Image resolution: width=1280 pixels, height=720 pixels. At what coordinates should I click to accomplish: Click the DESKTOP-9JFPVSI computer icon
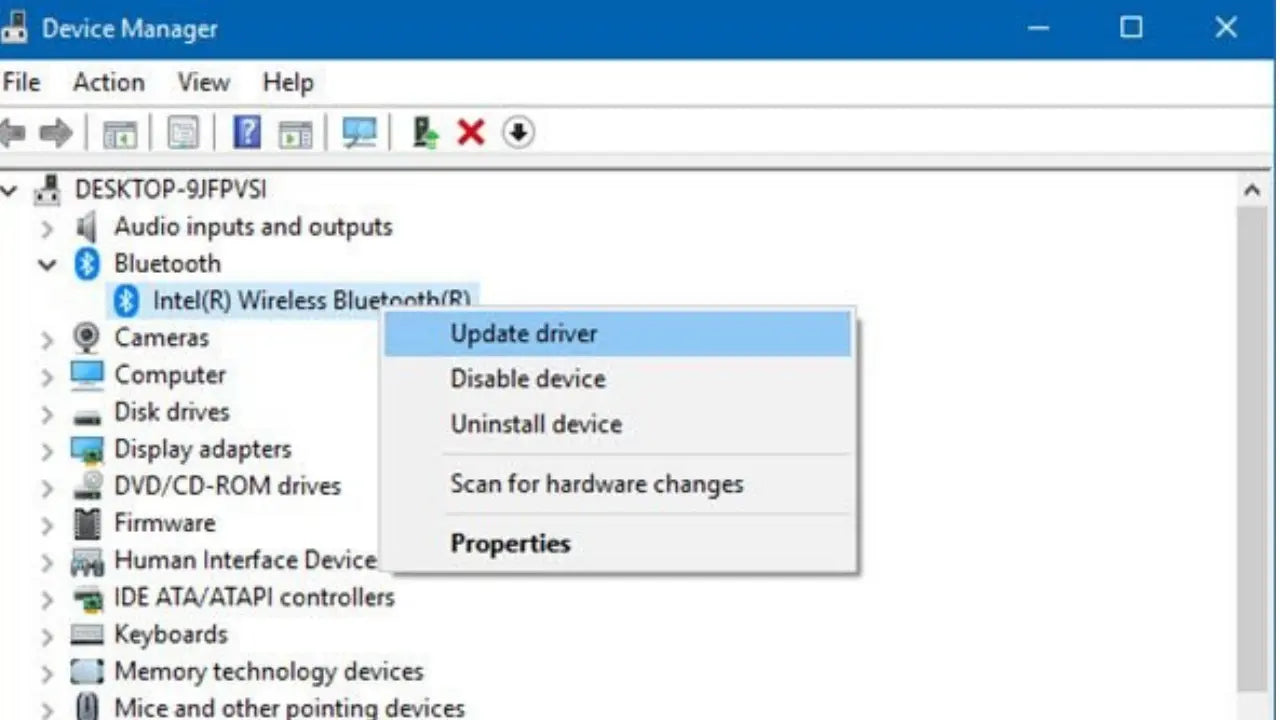tap(48, 189)
